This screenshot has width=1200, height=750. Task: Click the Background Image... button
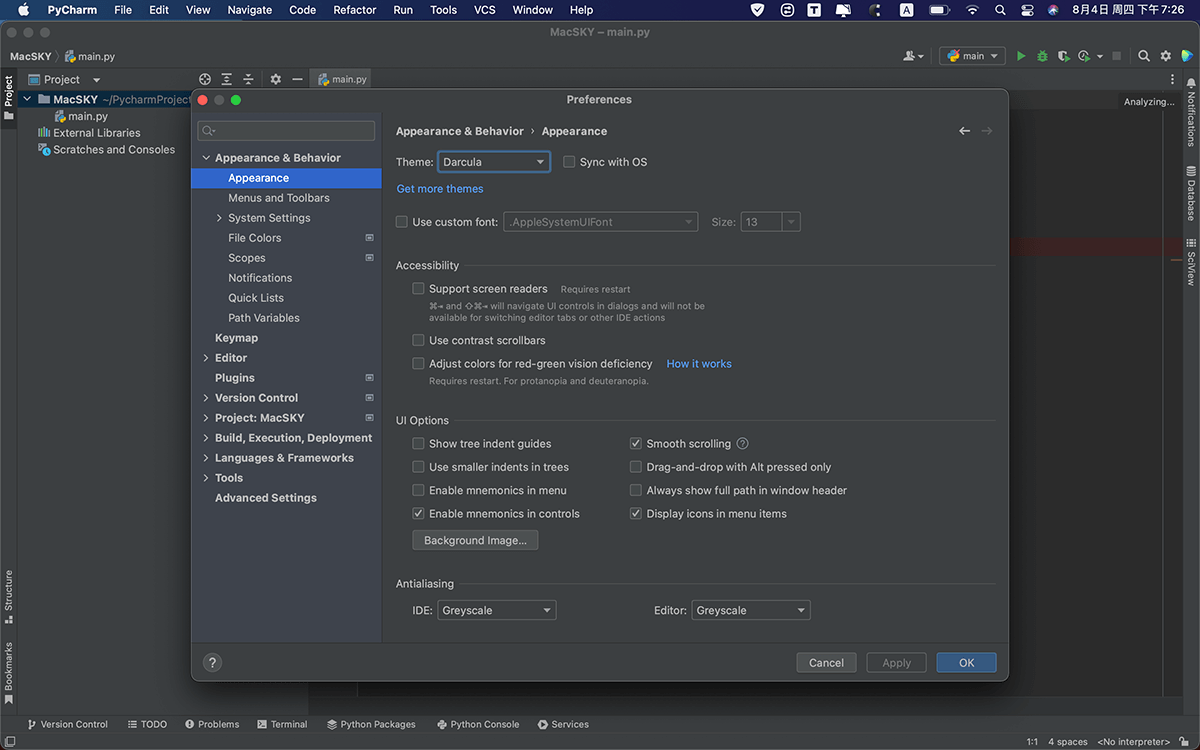(475, 540)
